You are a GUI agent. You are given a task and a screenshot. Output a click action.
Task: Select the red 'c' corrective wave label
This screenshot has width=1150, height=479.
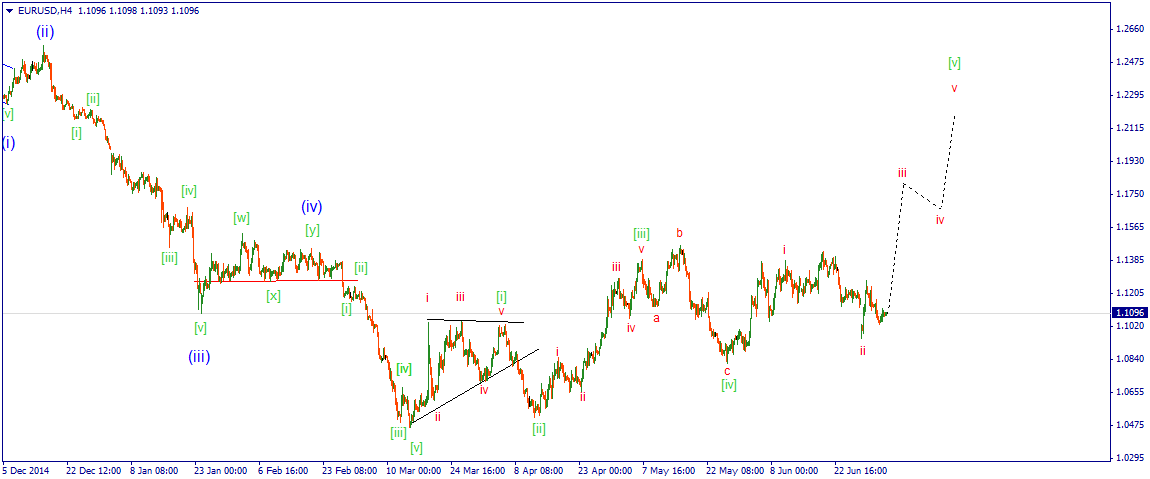727,370
